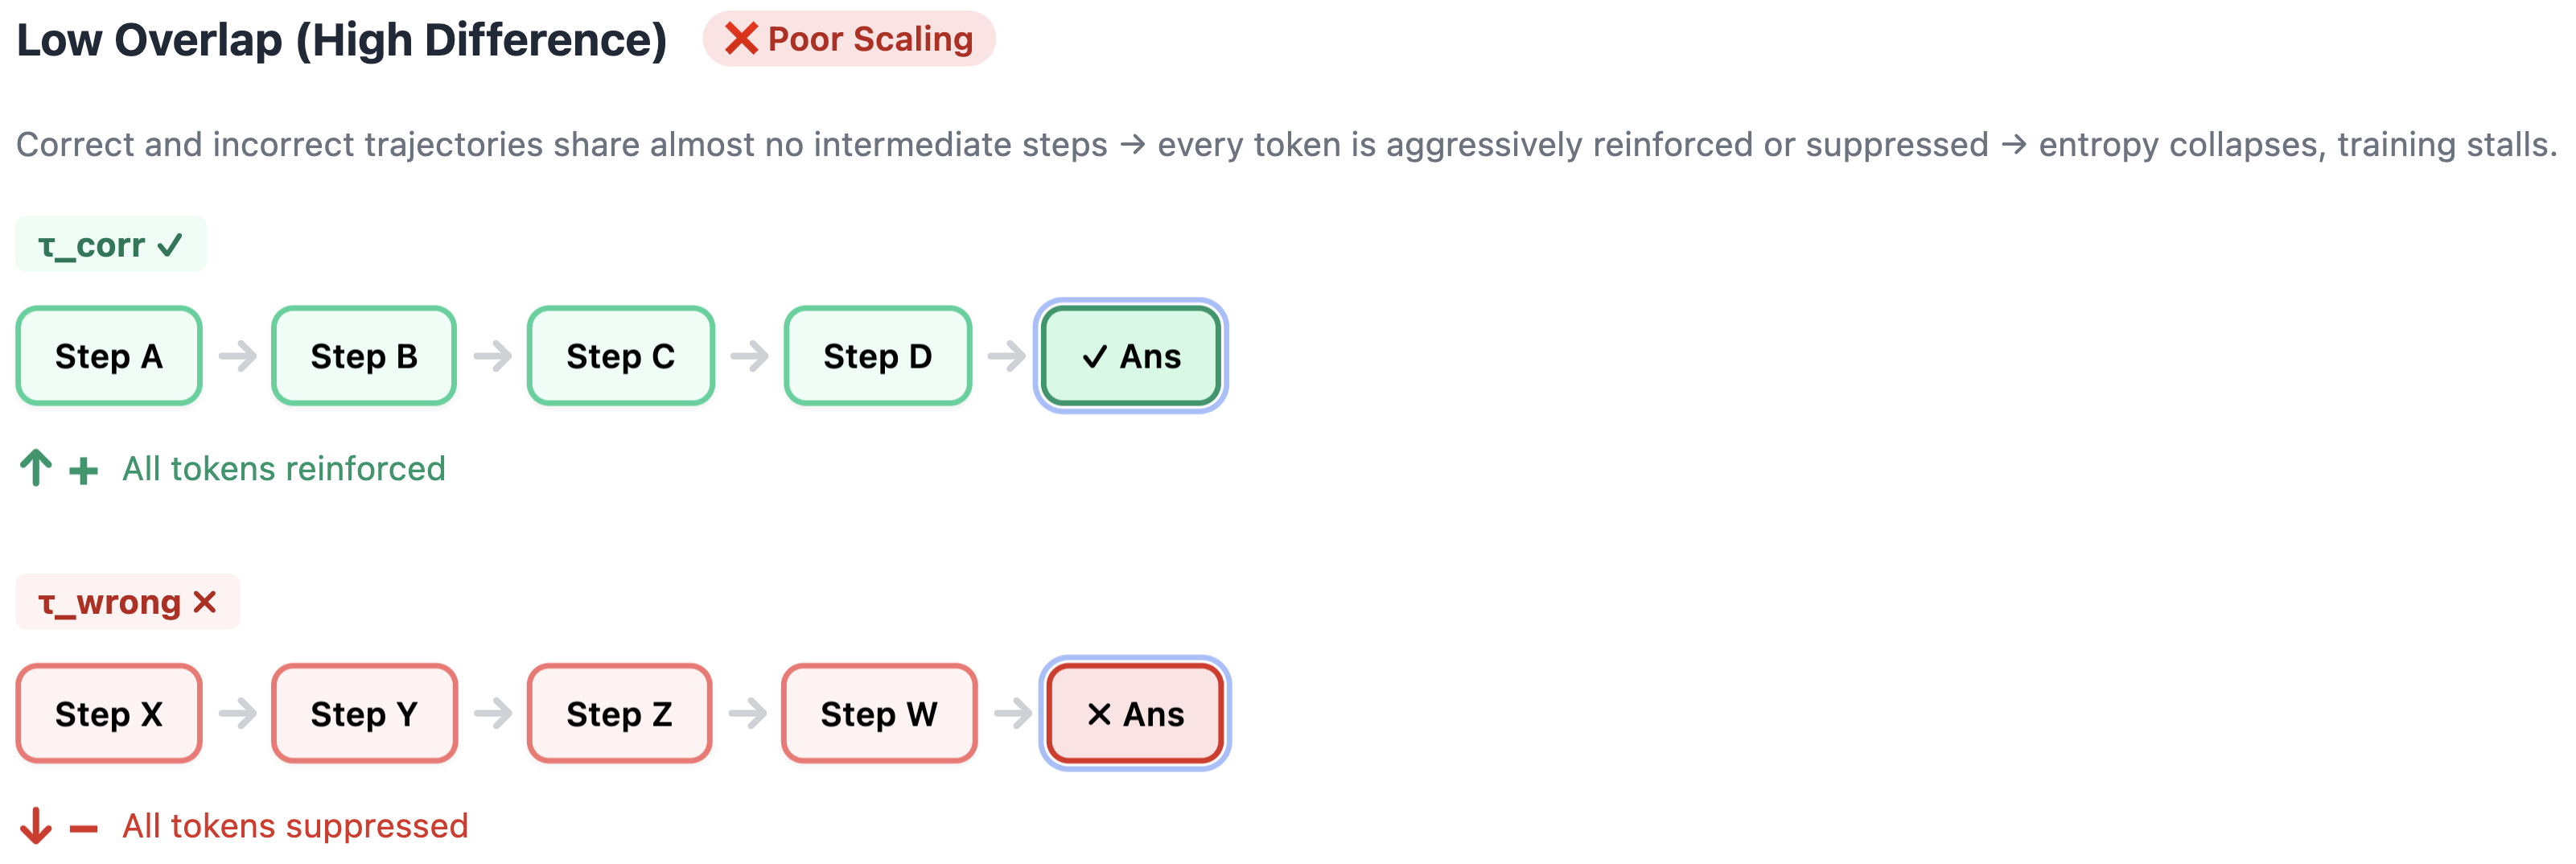Select the Step B box
The height and width of the screenshot is (864, 2576).
[364, 356]
